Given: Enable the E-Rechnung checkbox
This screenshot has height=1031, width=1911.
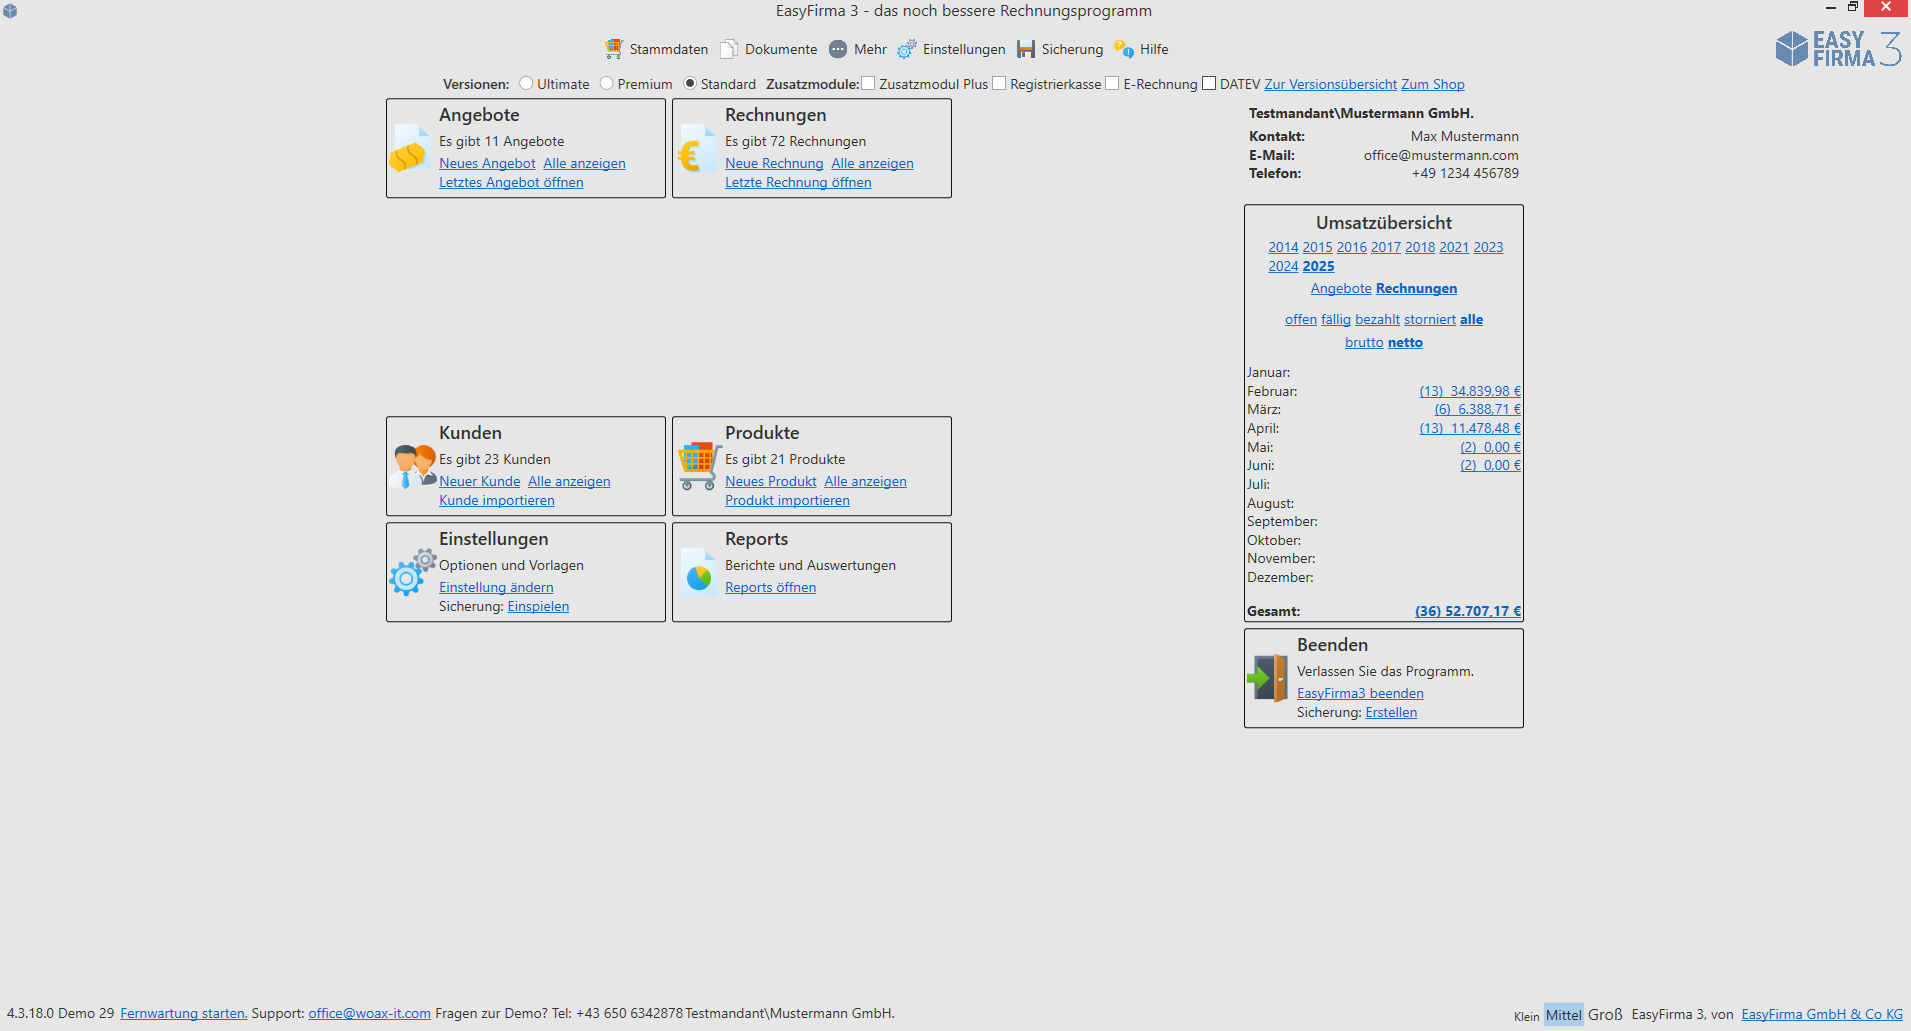Looking at the screenshot, I should coord(1112,84).
